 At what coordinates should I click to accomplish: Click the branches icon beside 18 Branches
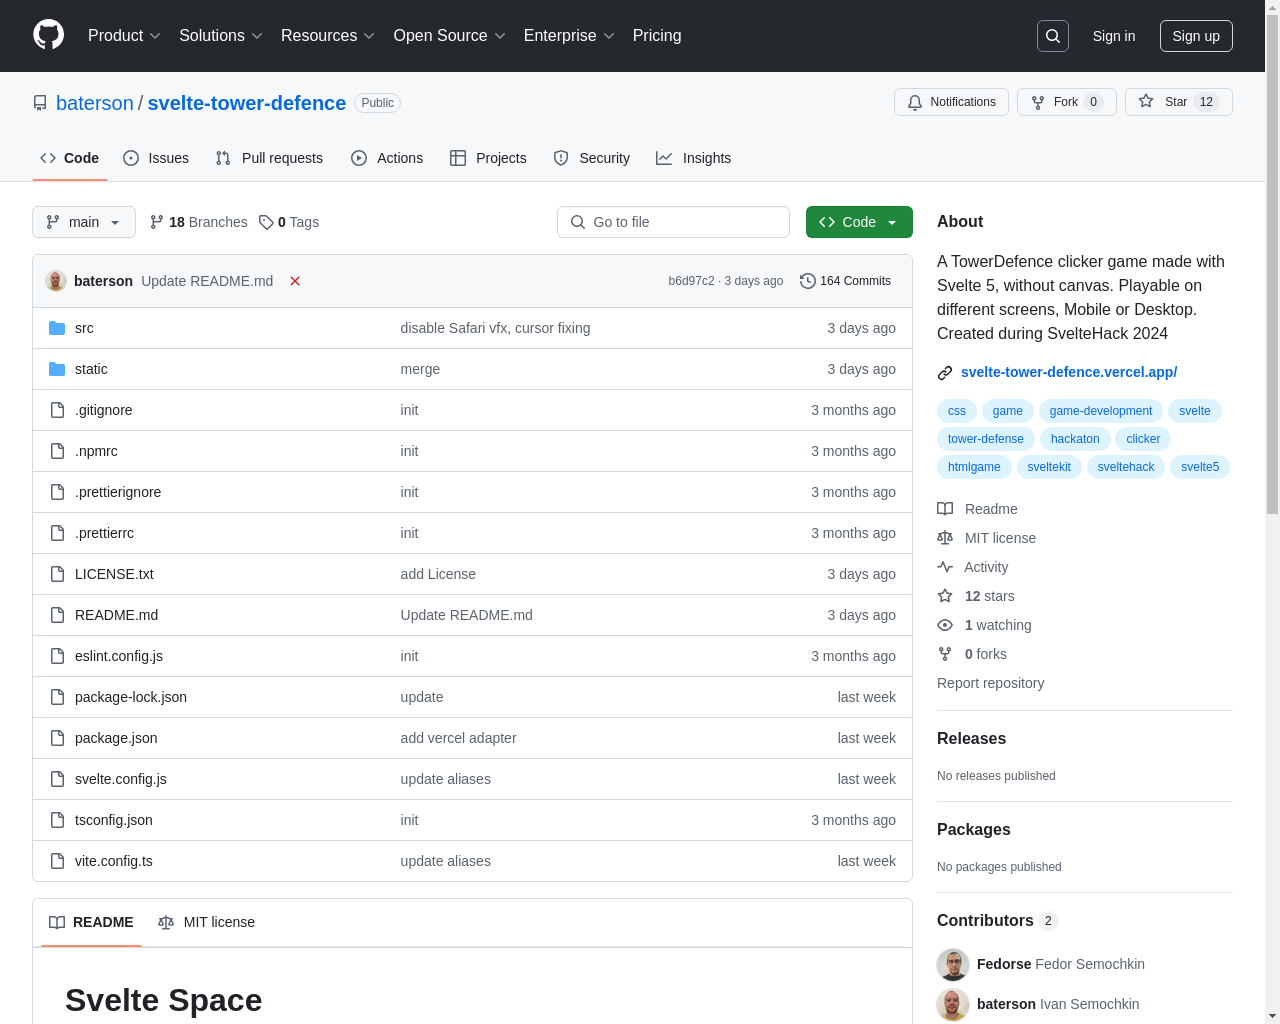pyautogui.click(x=157, y=222)
